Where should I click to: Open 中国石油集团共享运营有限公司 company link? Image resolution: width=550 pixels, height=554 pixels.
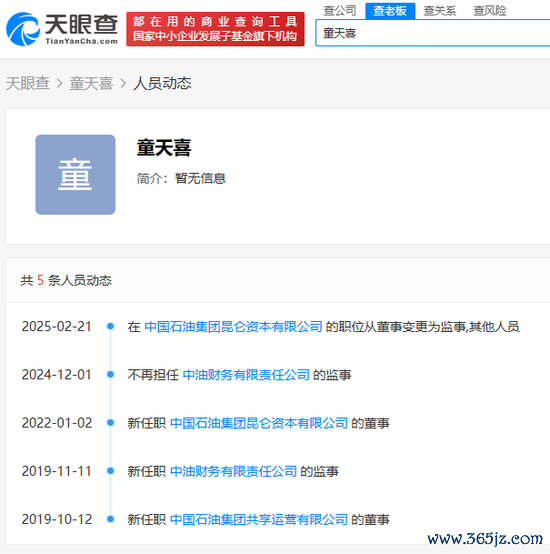point(259,519)
